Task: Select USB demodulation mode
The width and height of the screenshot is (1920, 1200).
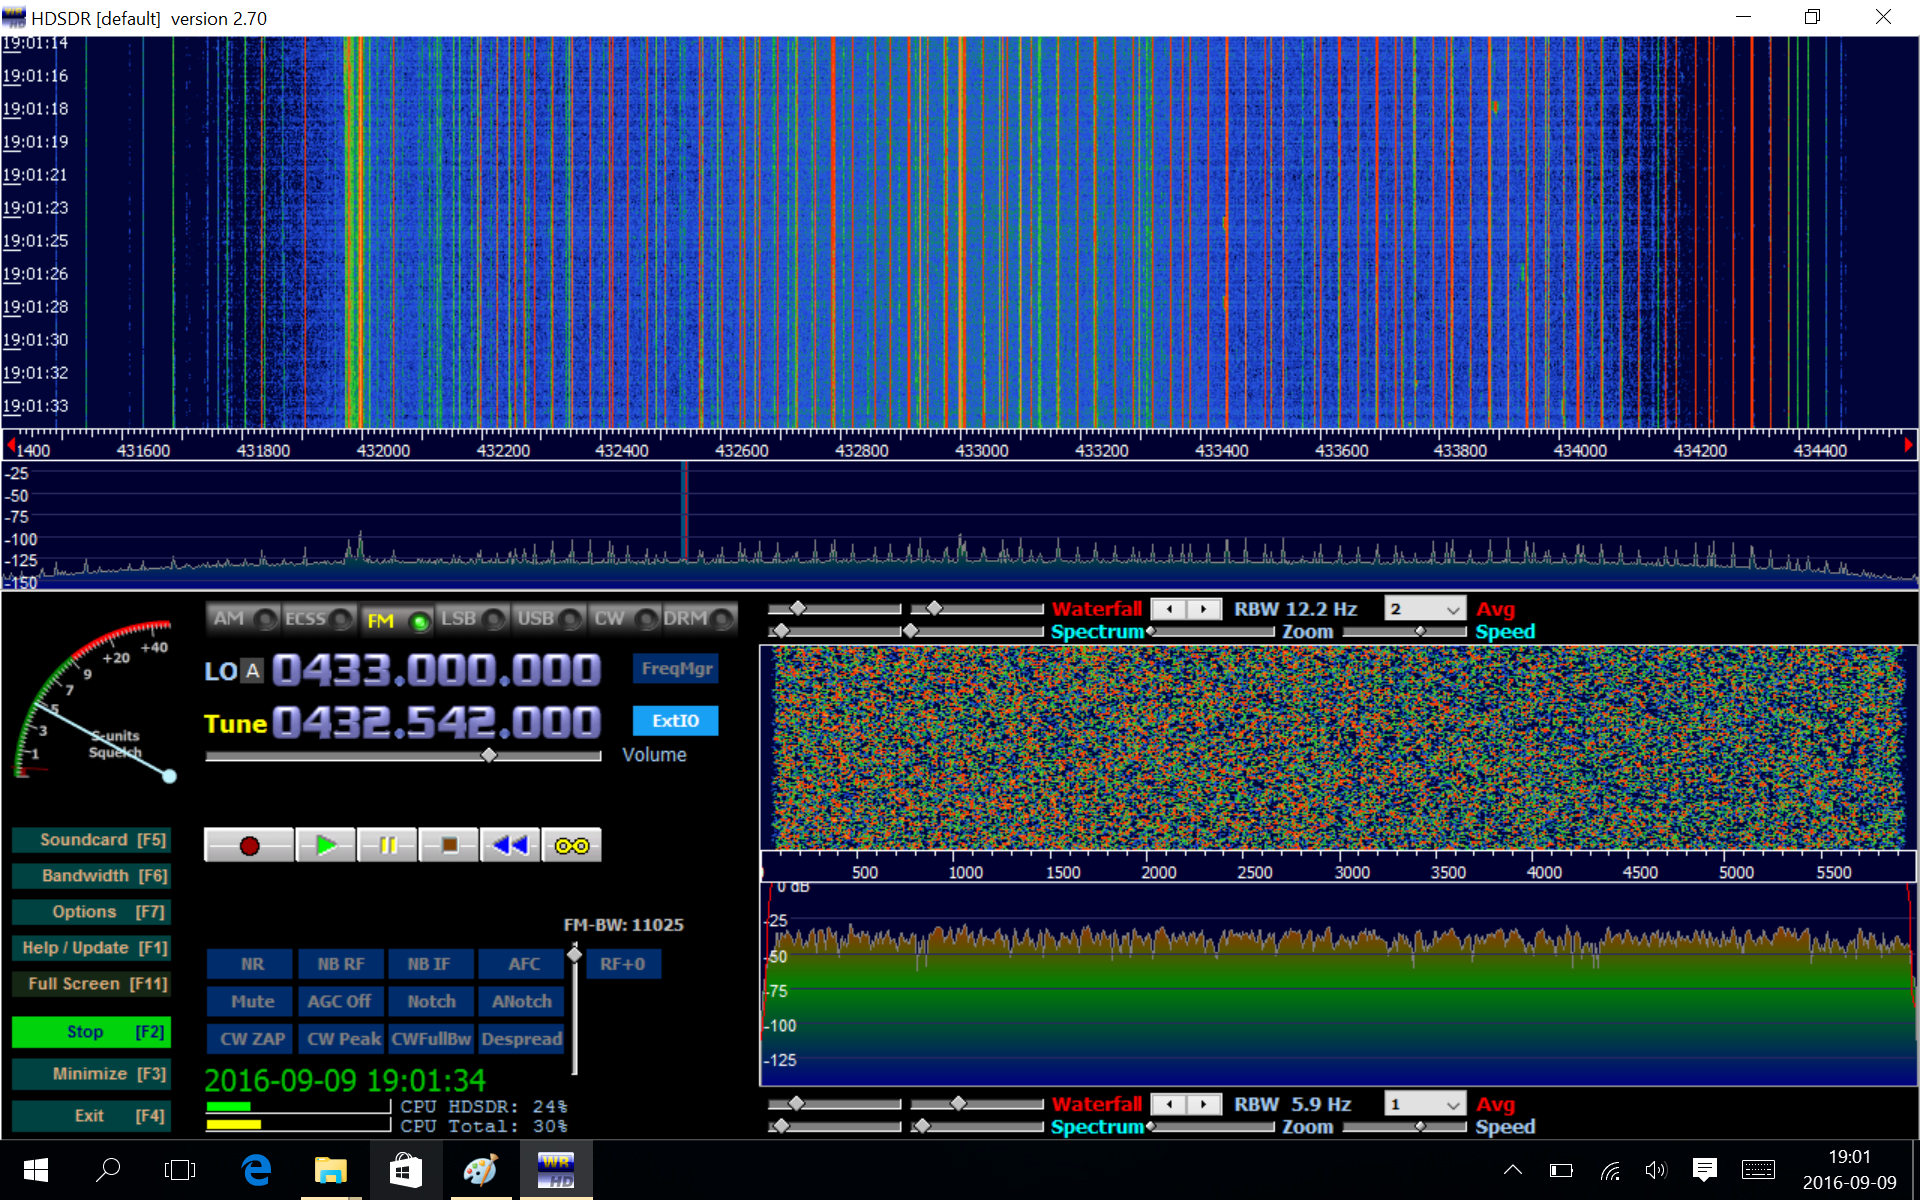Action: 548,619
